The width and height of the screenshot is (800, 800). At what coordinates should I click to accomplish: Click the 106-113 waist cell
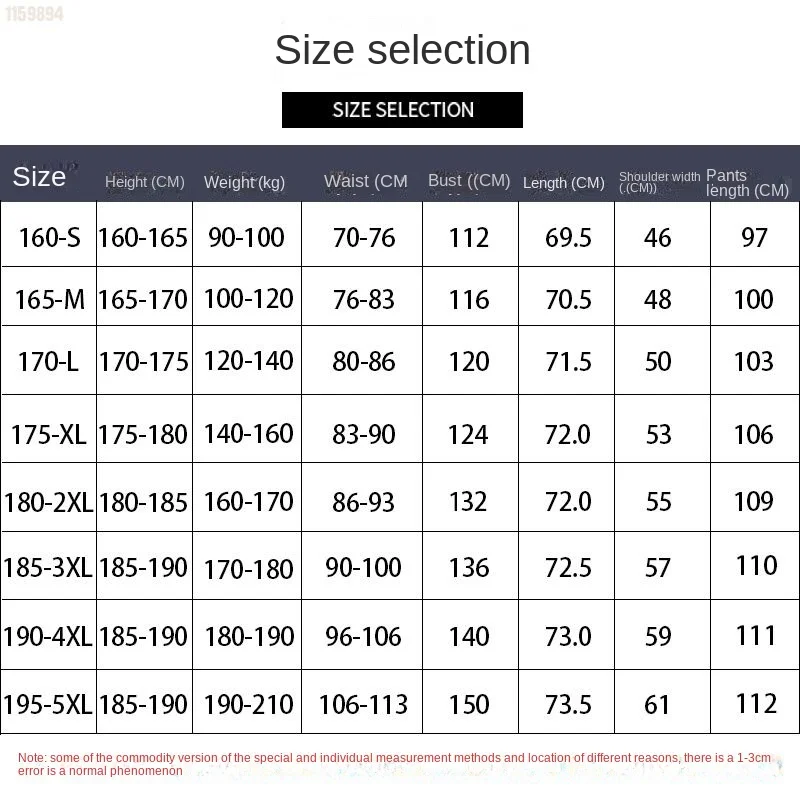363,704
